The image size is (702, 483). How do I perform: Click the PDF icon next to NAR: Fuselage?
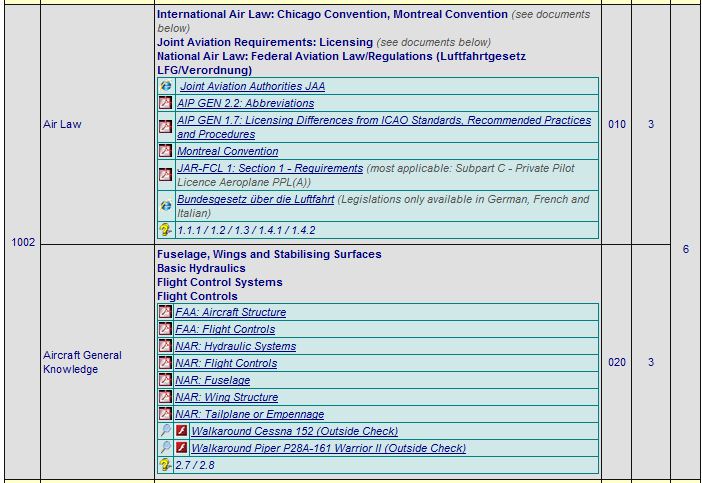(x=165, y=380)
